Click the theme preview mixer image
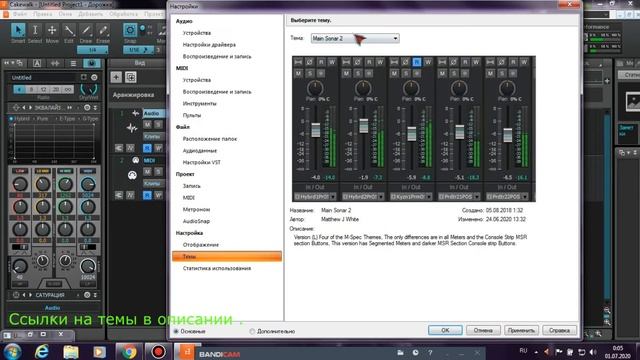The image size is (640, 360). tap(414, 129)
